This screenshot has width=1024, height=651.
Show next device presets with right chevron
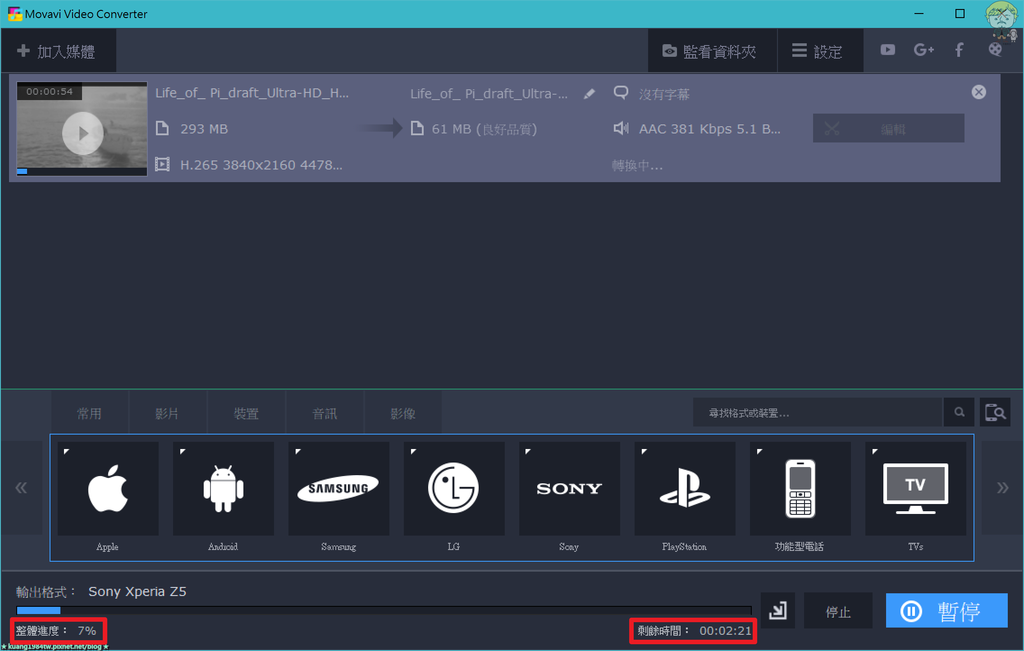click(1002, 488)
